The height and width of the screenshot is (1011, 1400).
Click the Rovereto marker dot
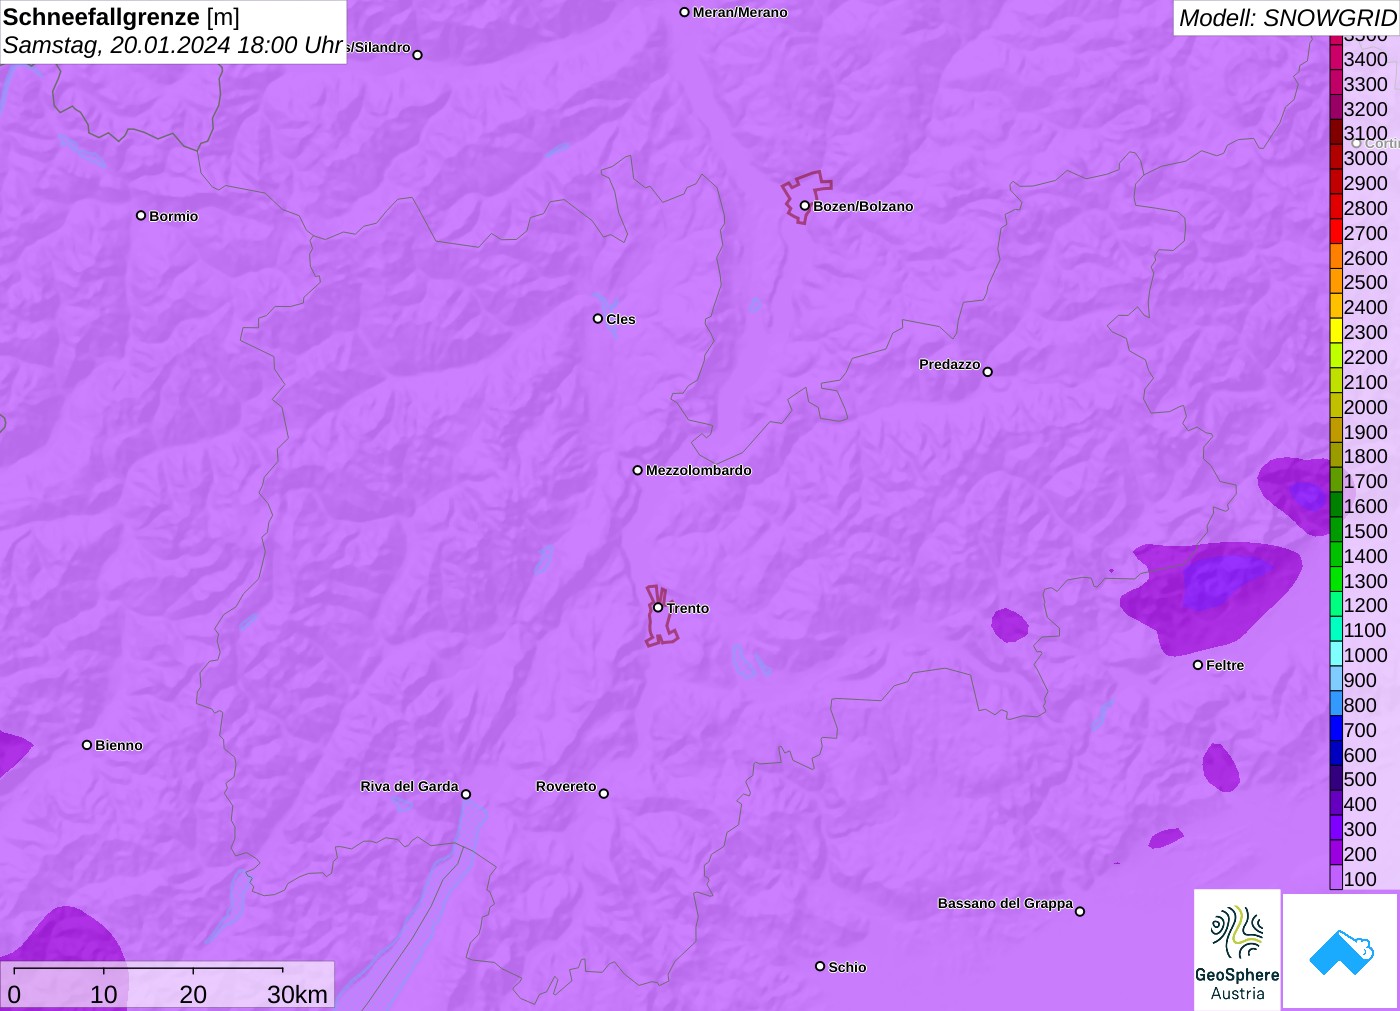[x=604, y=794]
